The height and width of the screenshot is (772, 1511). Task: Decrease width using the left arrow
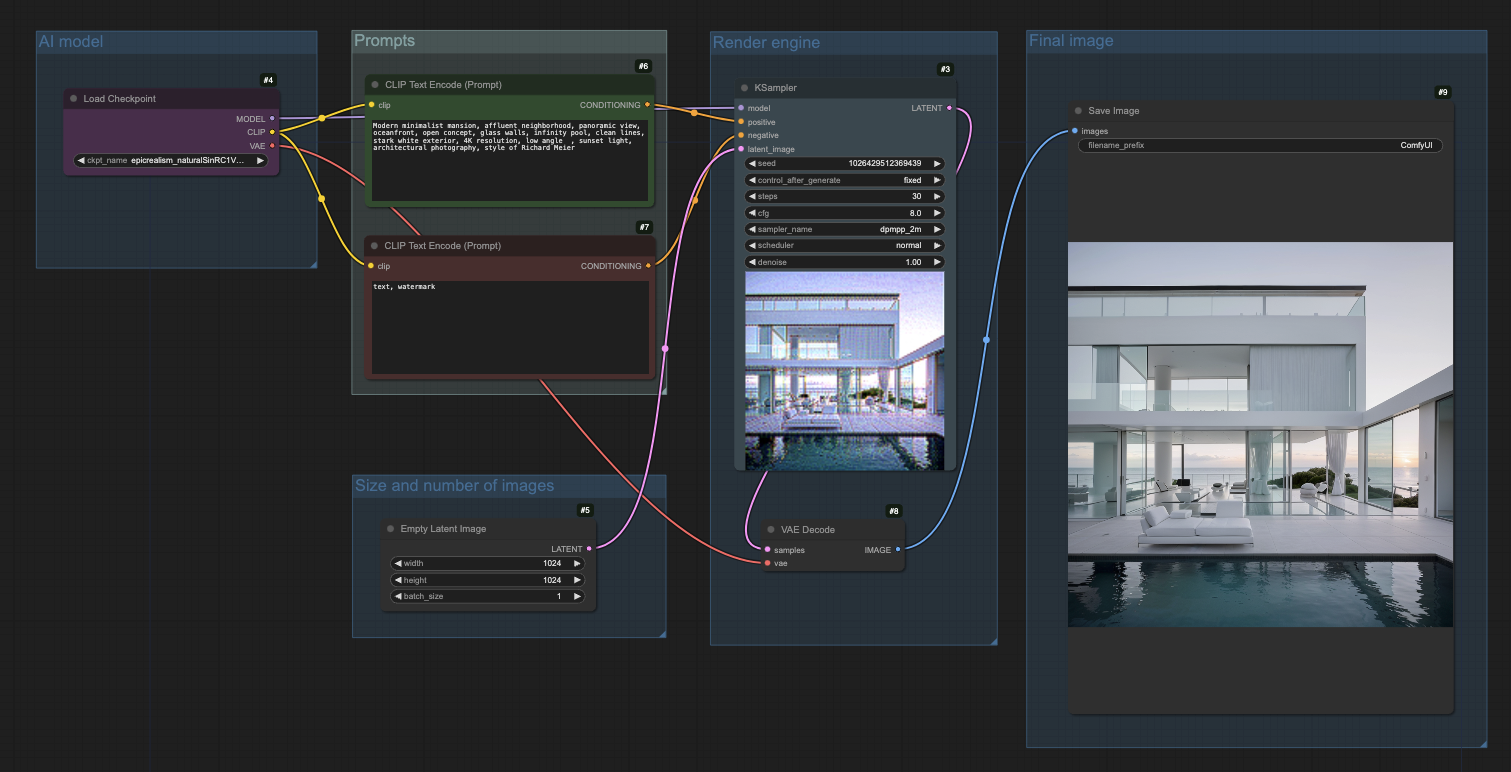[x=397, y=563]
